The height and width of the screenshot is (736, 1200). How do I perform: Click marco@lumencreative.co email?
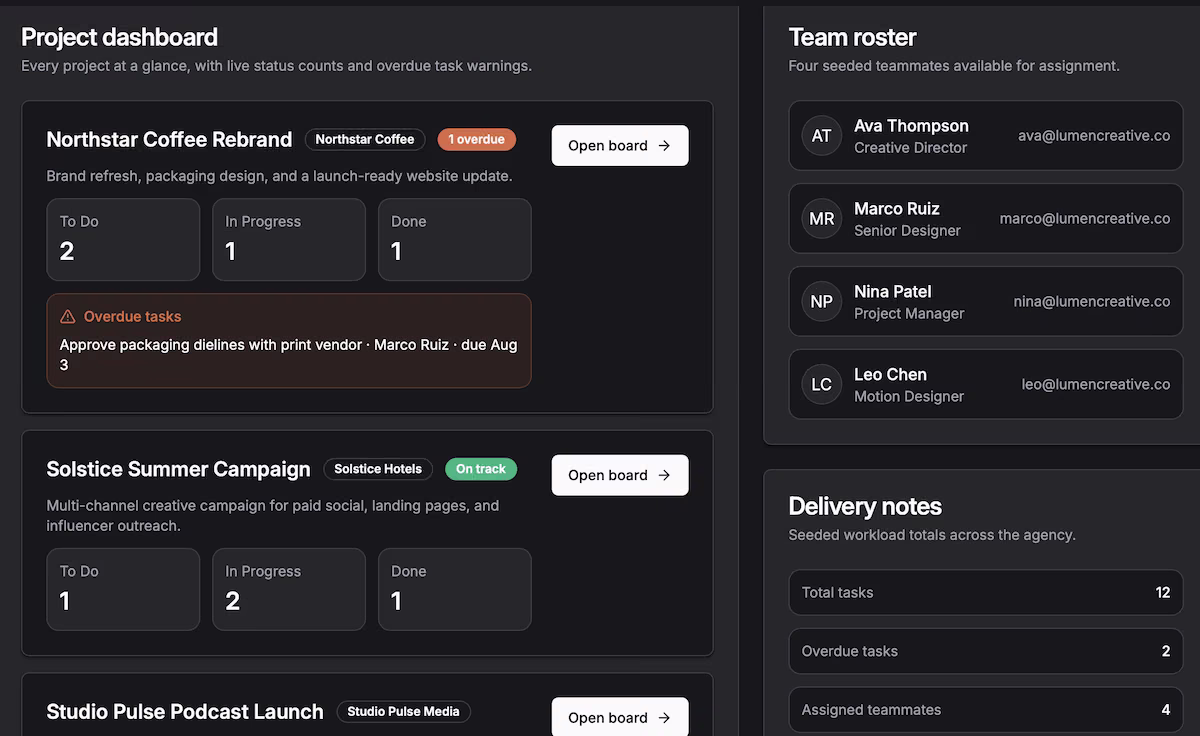pos(1085,219)
